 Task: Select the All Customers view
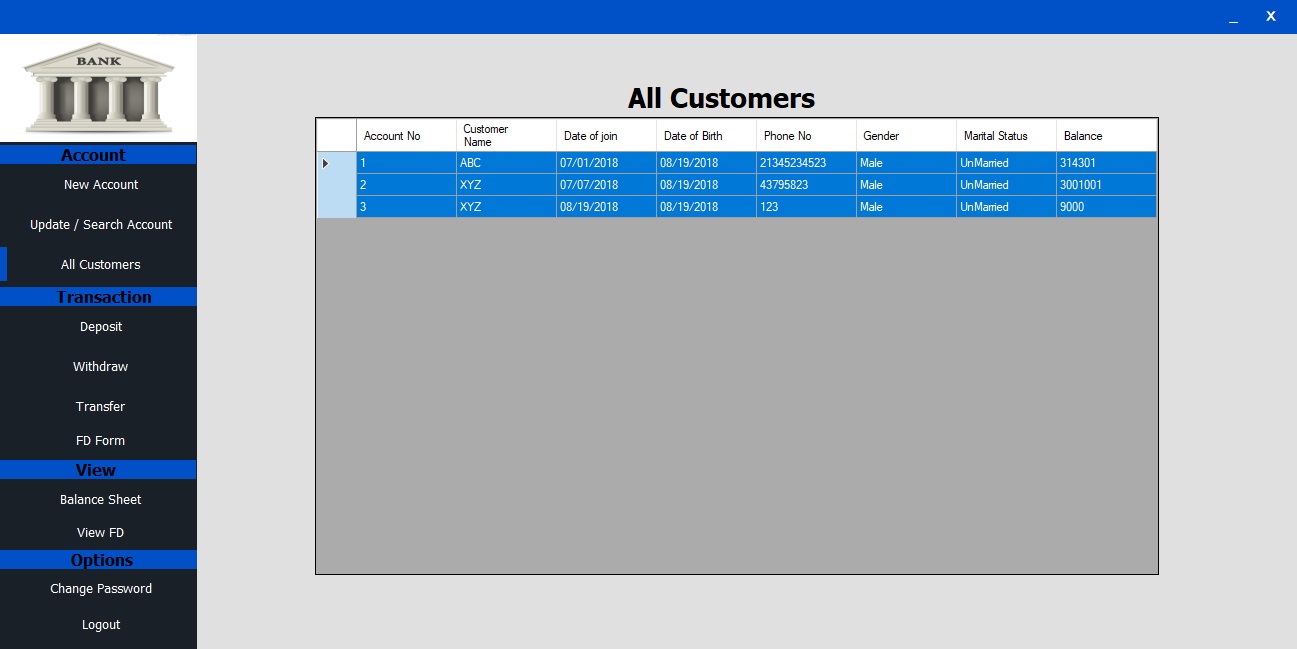click(100, 264)
